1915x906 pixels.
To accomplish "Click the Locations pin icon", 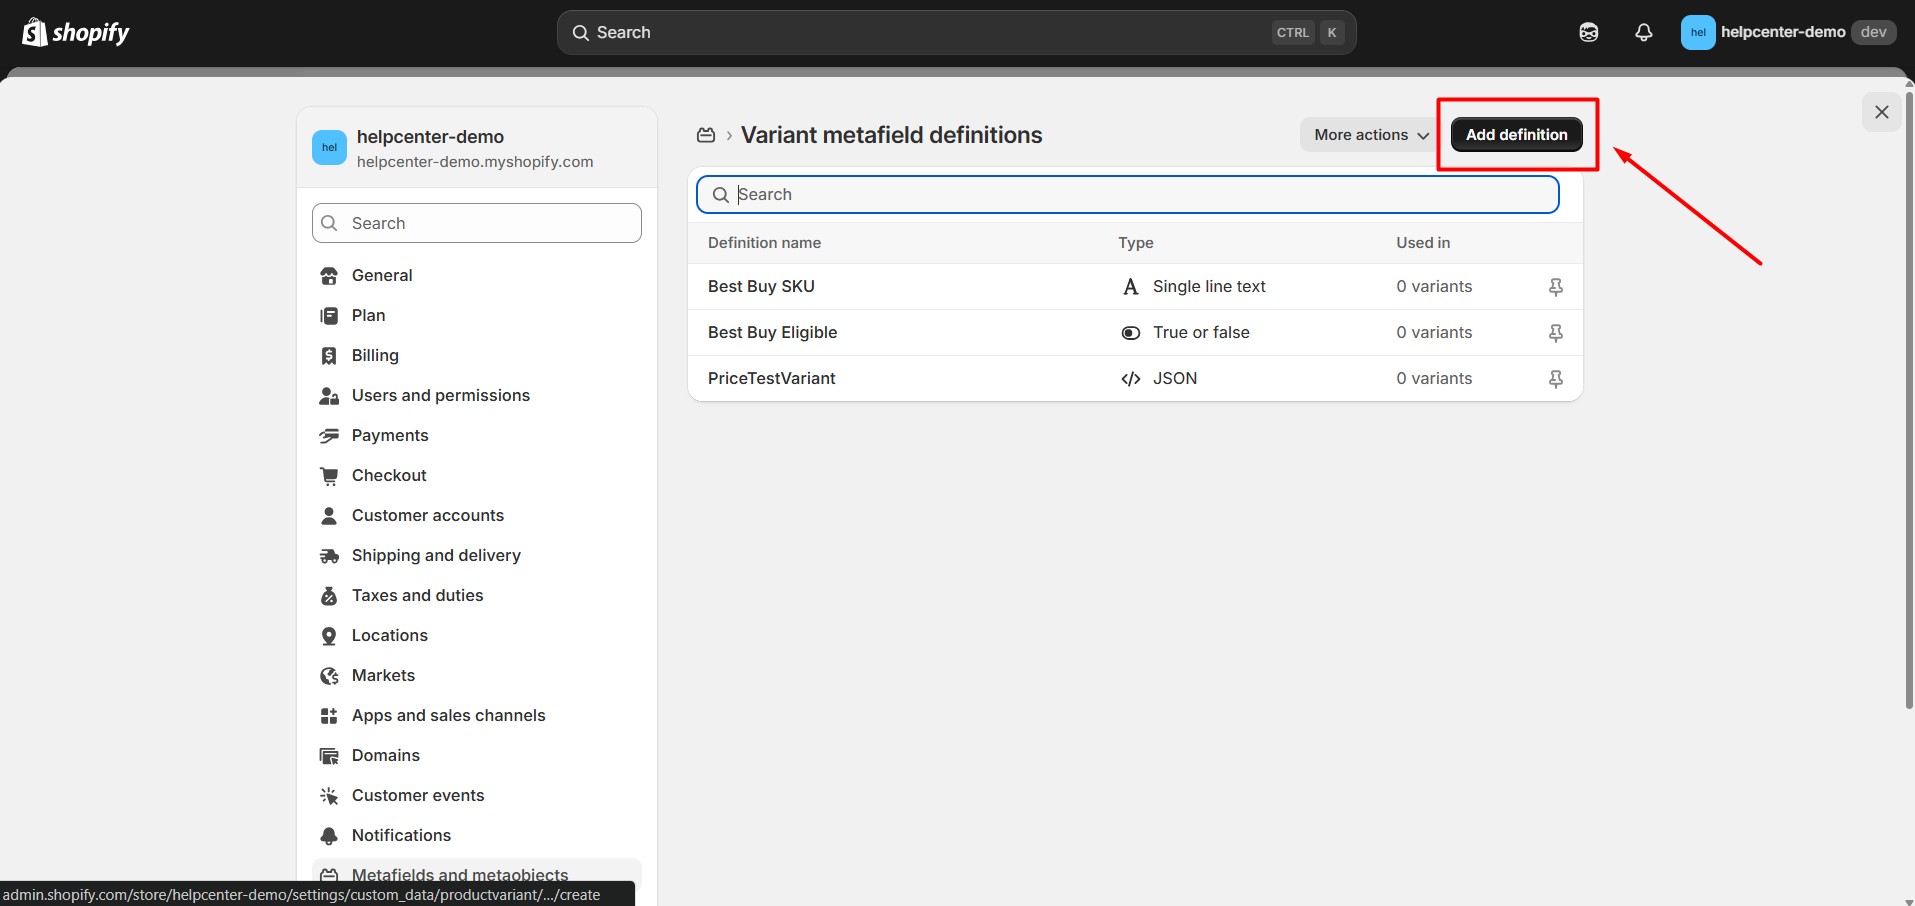I will click(x=329, y=636).
